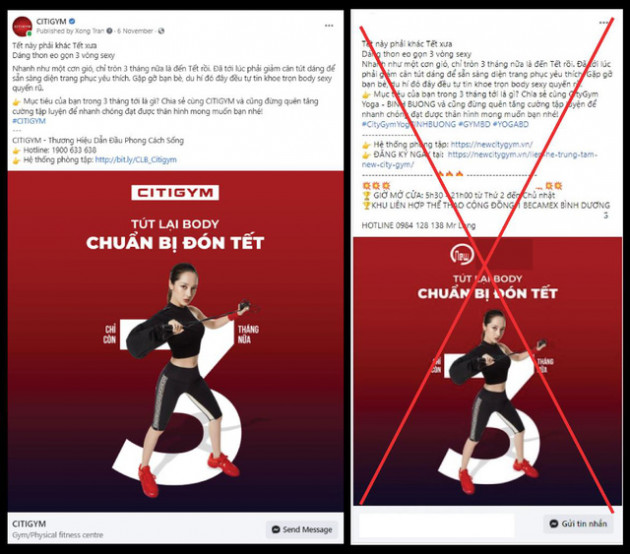Open the https://newcitygym.vn/ link
This screenshot has width=630, height=554.
tap(492, 144)
